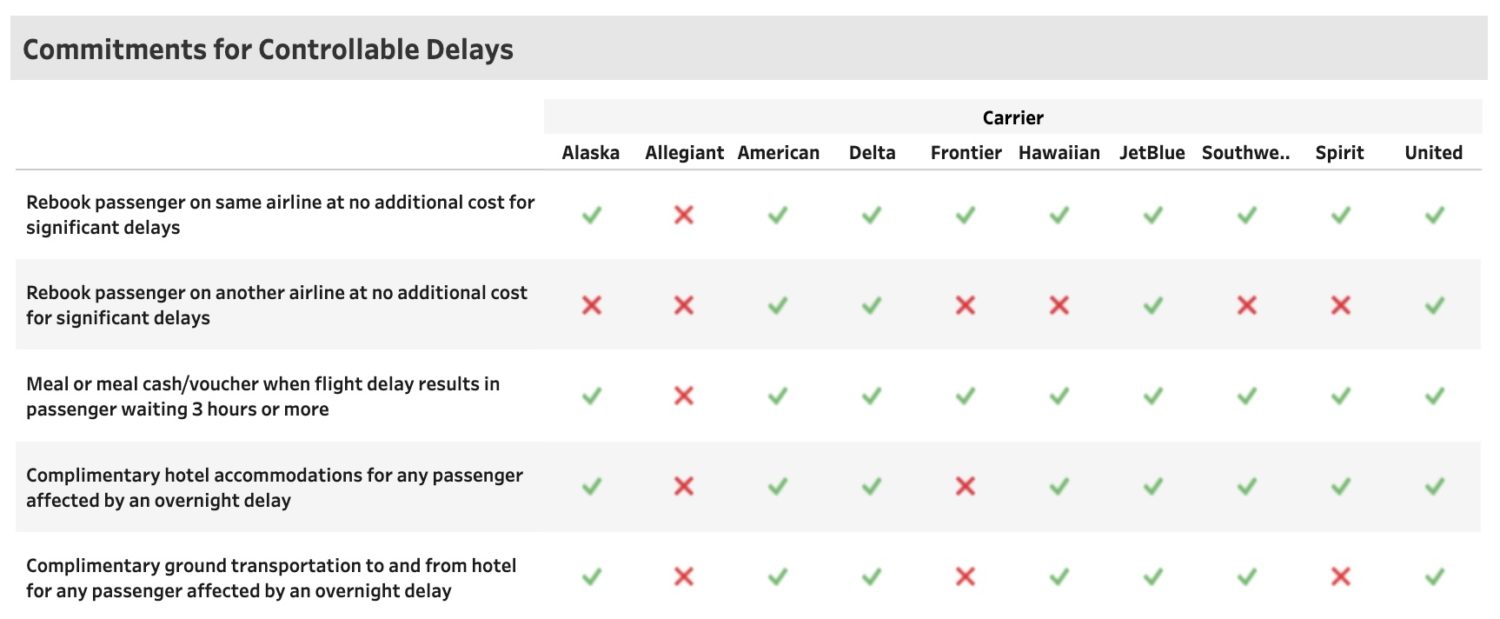
Task: Click Spirit's red X for ground transportation
Action: pyautogui.click(x=1341, y=577)
